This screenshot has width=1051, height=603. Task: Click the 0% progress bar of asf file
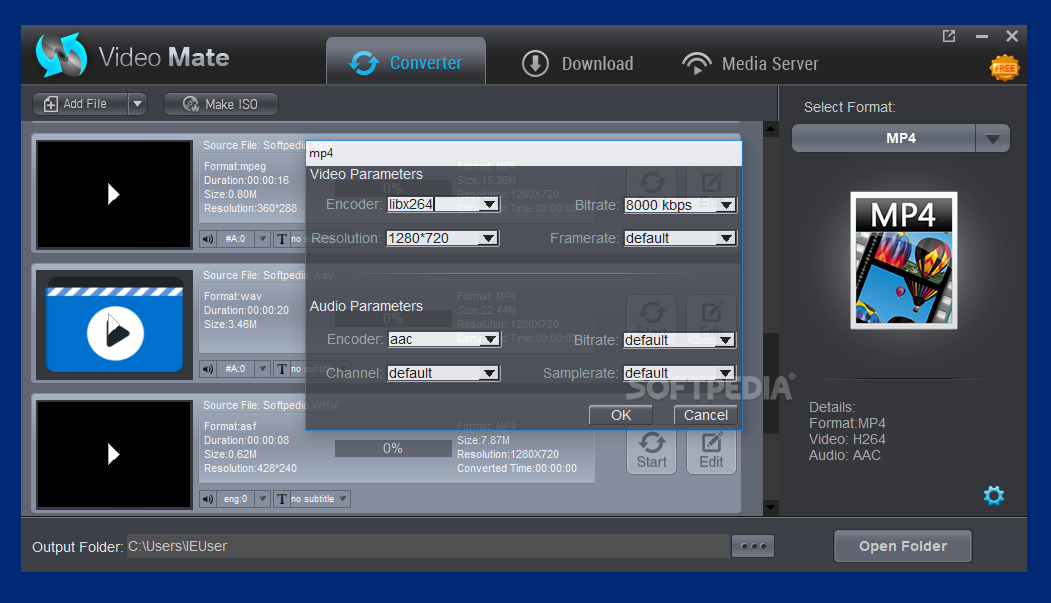393,448
